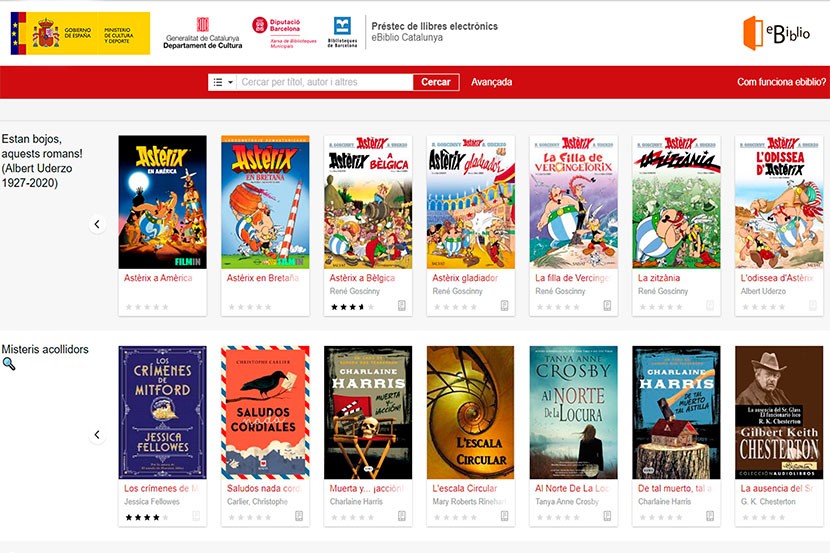Click the magnifying glass under Misteris acollidors
The width and height of the screenshot is (830, 553).
8,364
